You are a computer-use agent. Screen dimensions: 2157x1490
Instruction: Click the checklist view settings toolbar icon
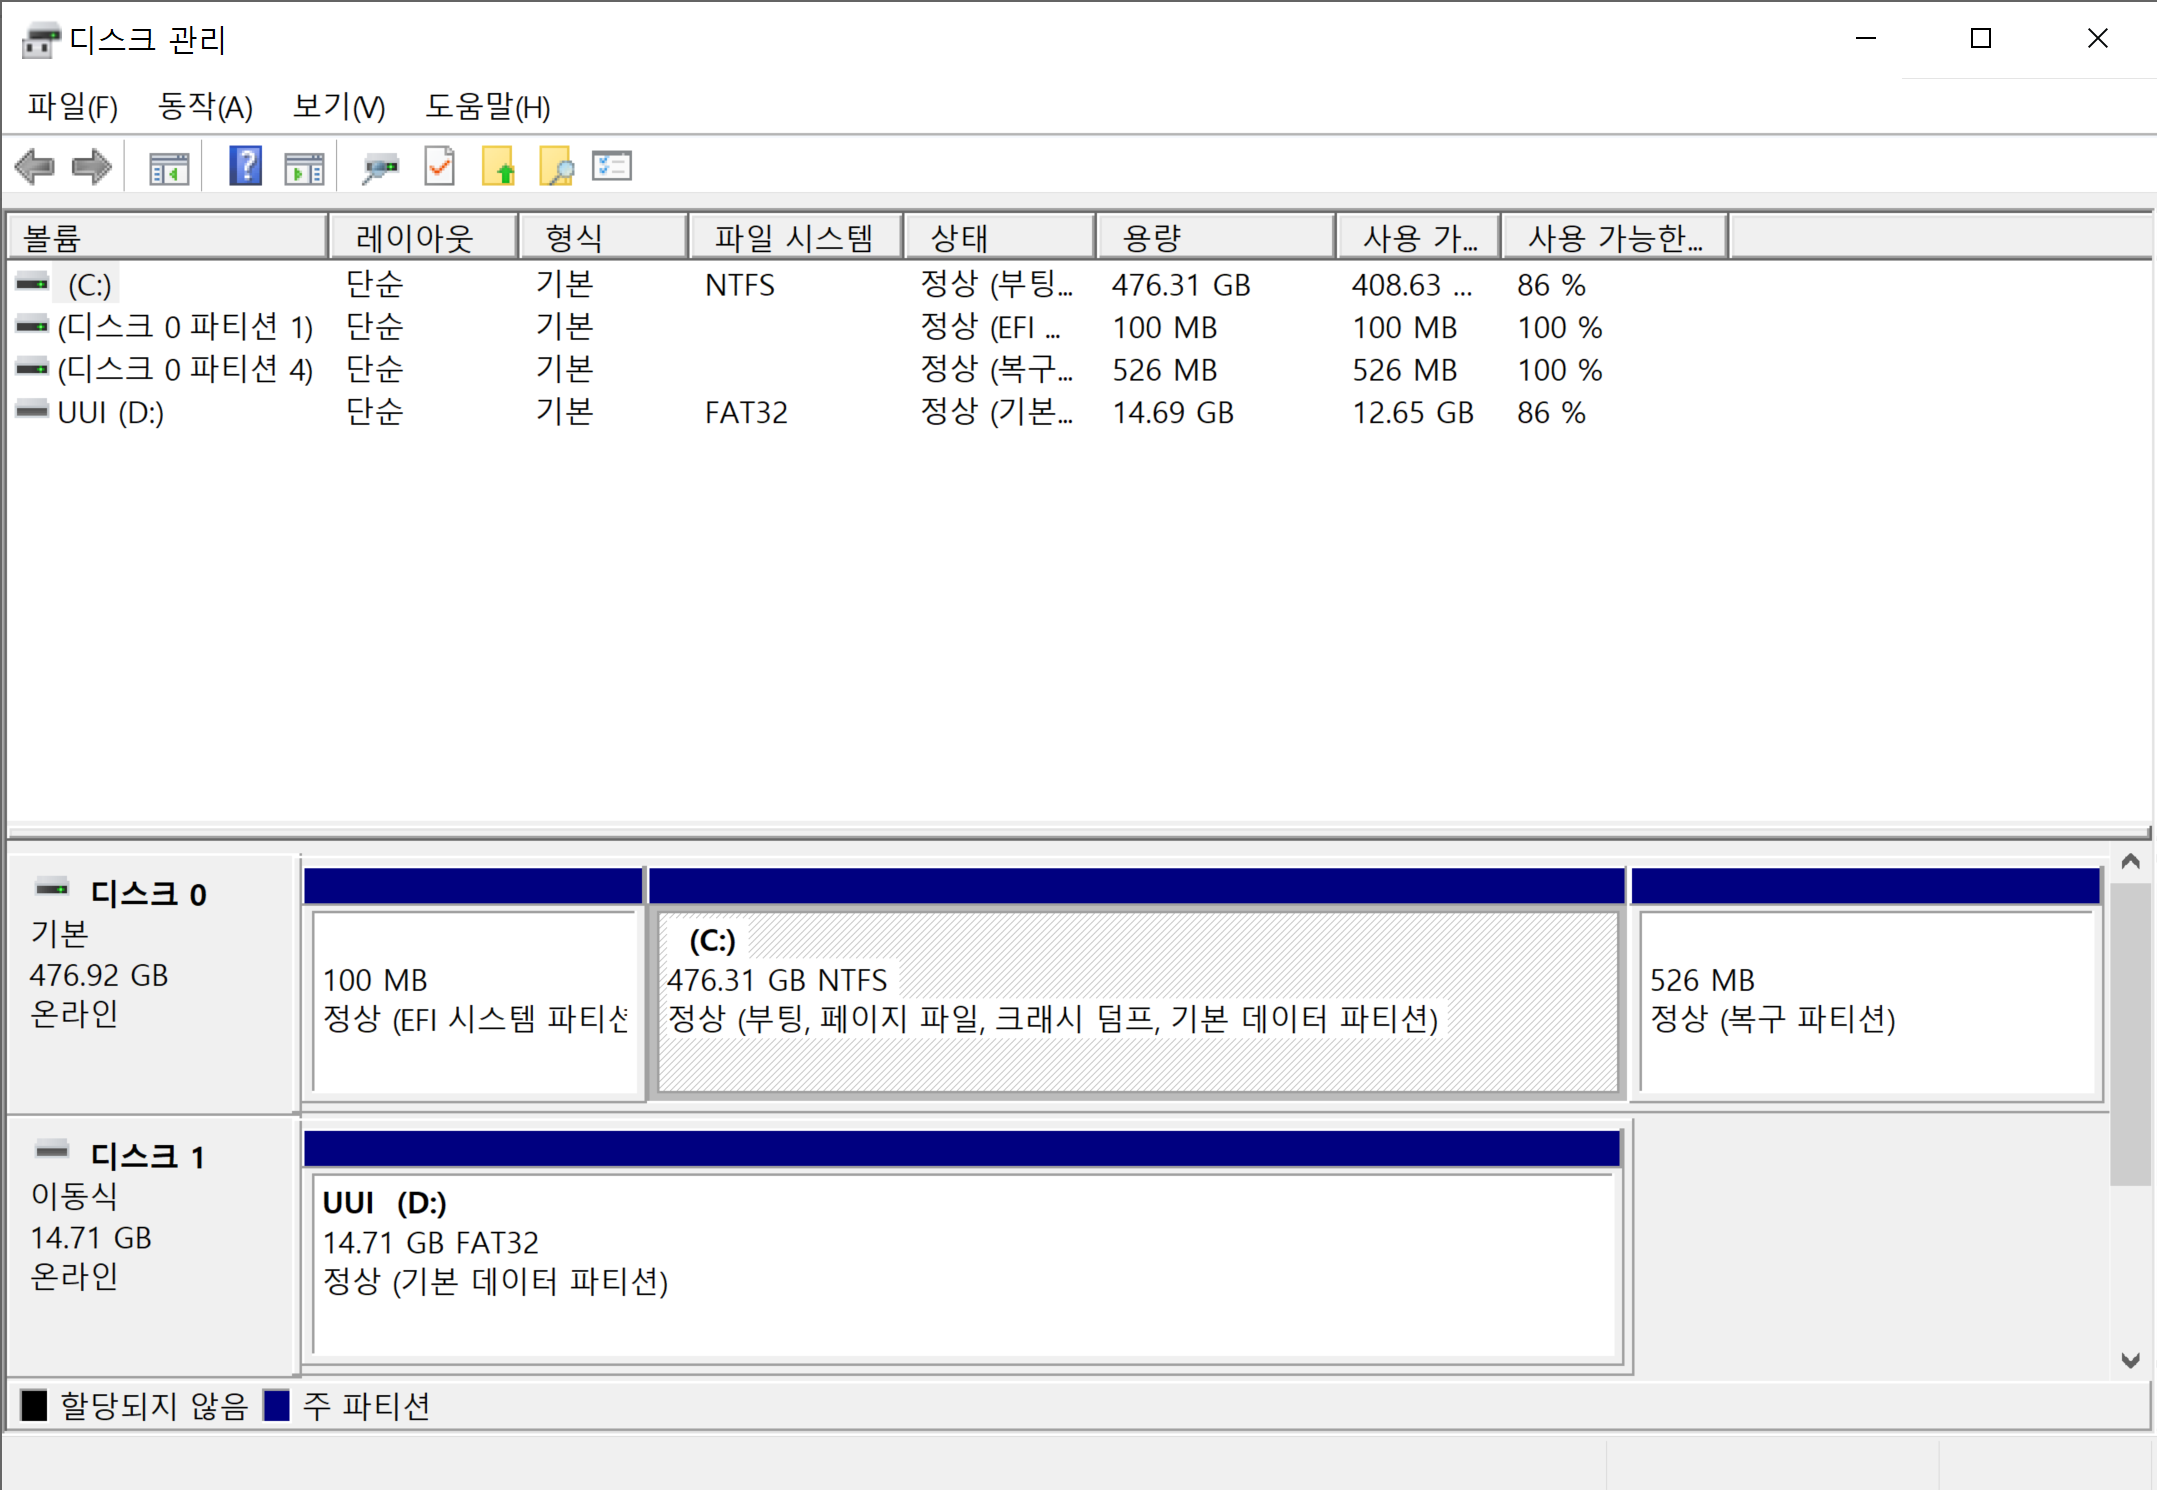click(612, 166)
